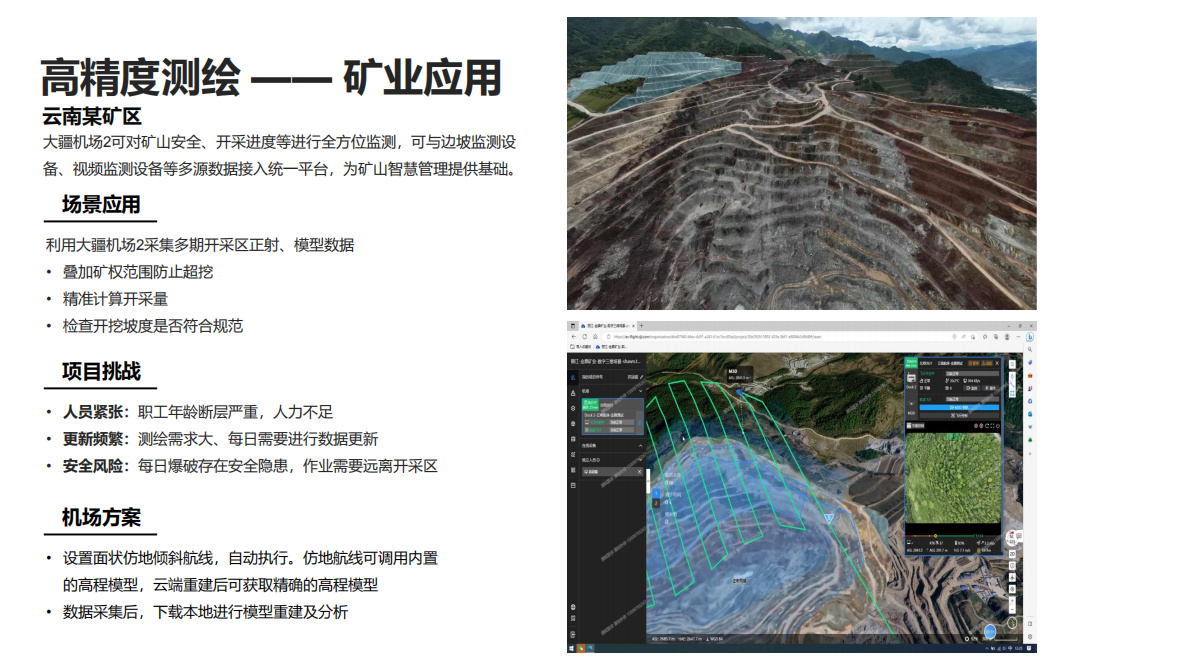
Task: Open the bookmark in the favorites bar
Action: pos(614,347)
